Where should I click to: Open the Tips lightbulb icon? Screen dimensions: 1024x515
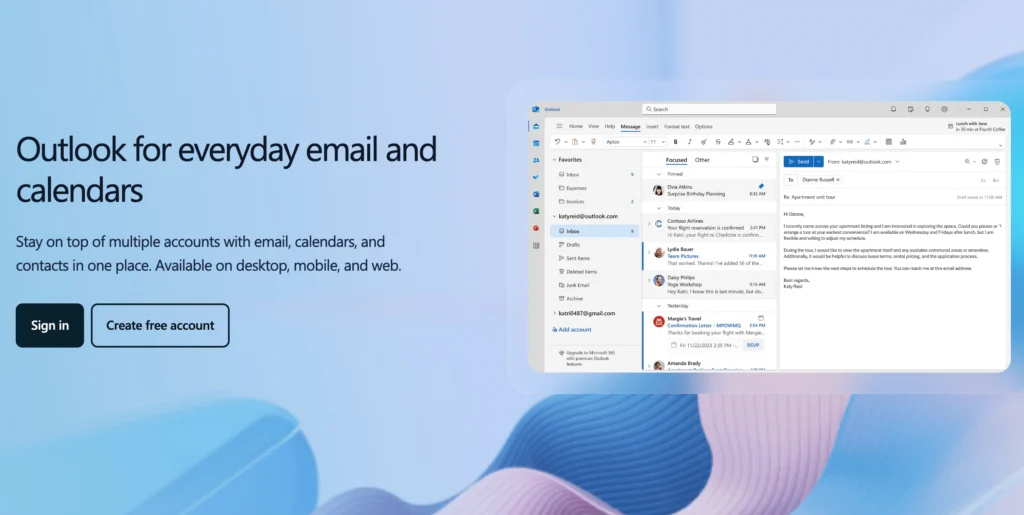[x=927, y=109]
